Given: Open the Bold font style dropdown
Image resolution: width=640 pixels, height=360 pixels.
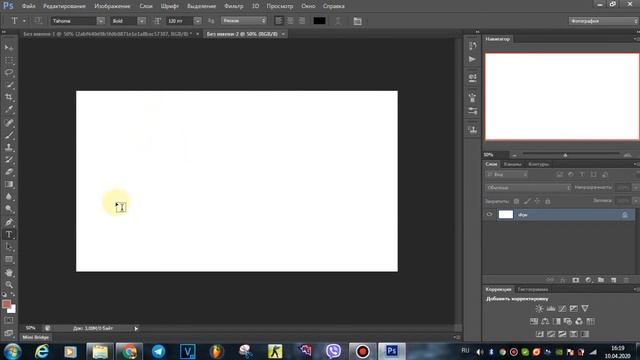Looking at the screenshot, I should click(141, 21).
